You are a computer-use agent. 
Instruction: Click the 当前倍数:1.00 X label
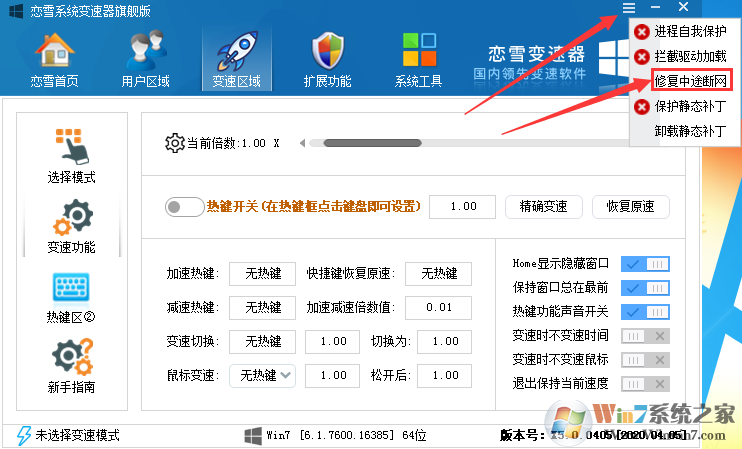(233, 143)
